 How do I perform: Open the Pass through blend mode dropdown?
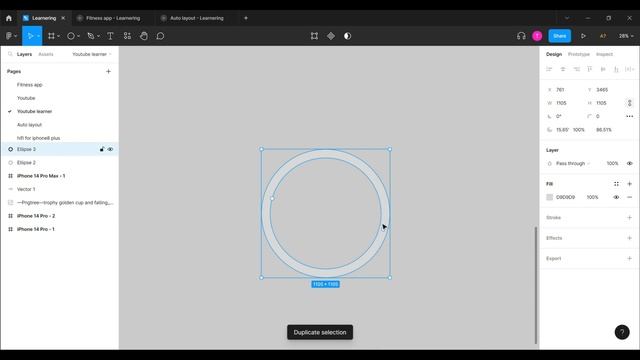click(573, 164)
